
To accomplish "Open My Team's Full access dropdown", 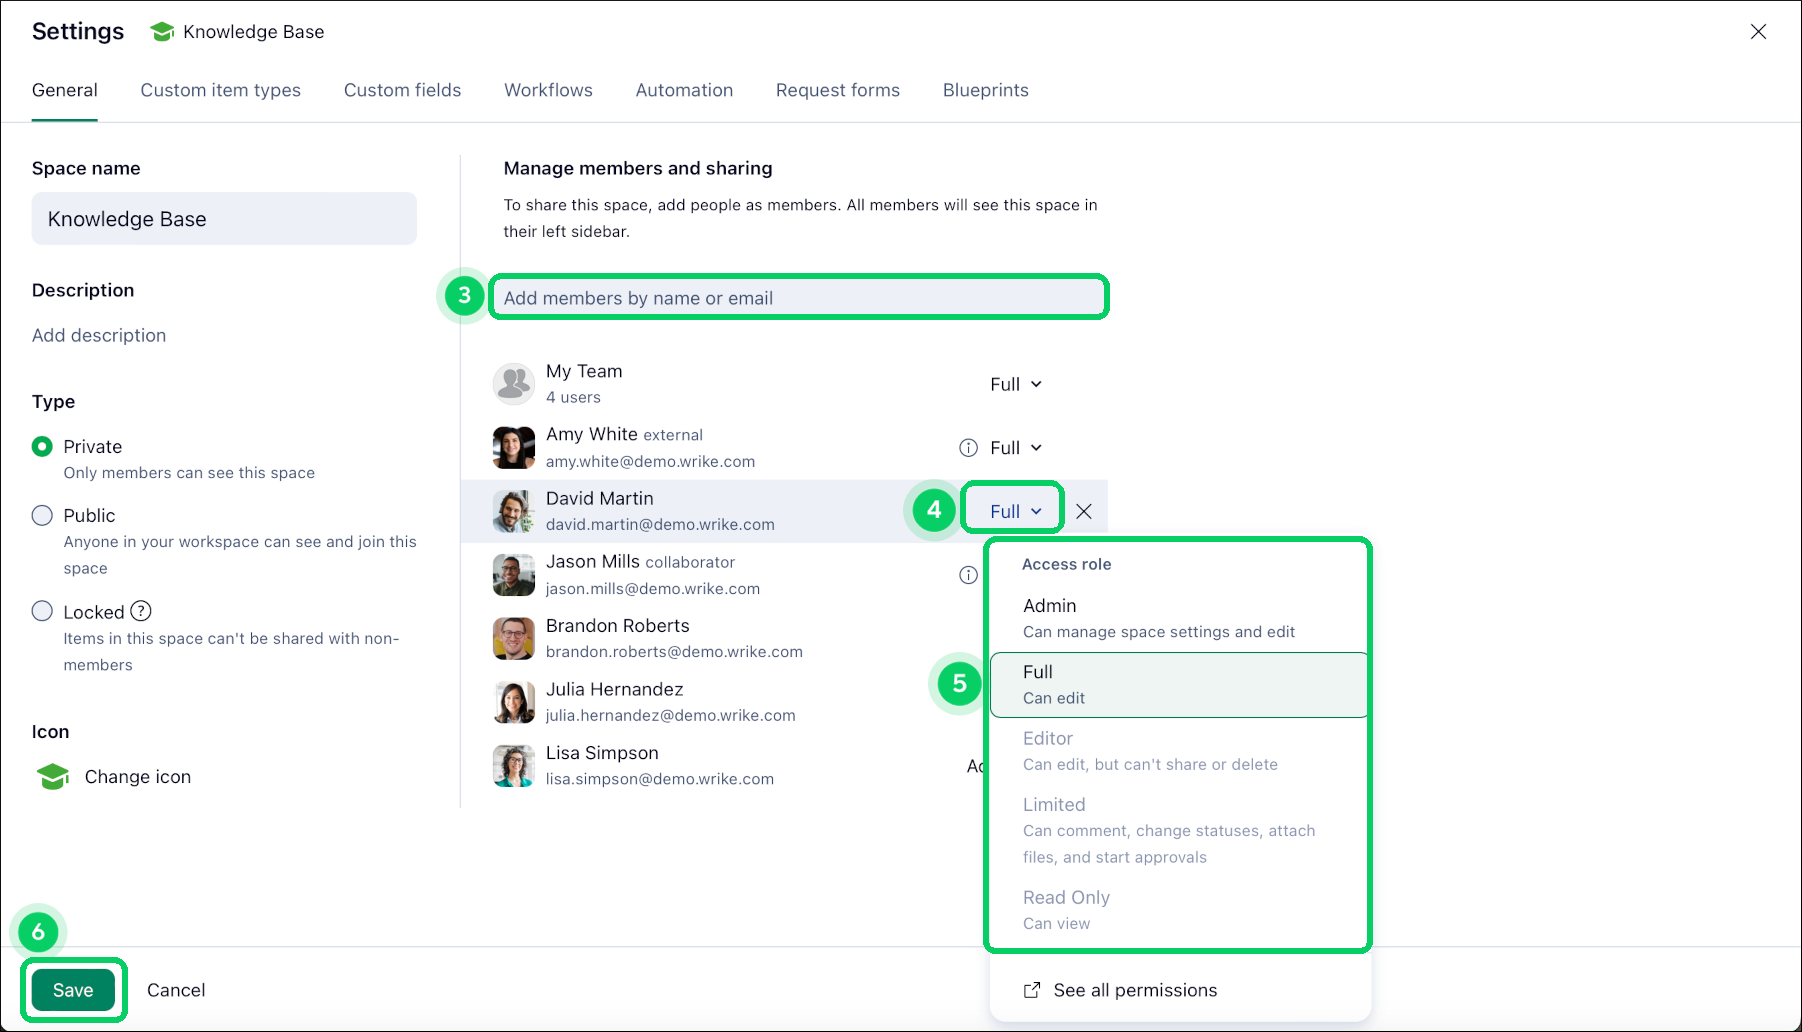I will click(1014, 383).
